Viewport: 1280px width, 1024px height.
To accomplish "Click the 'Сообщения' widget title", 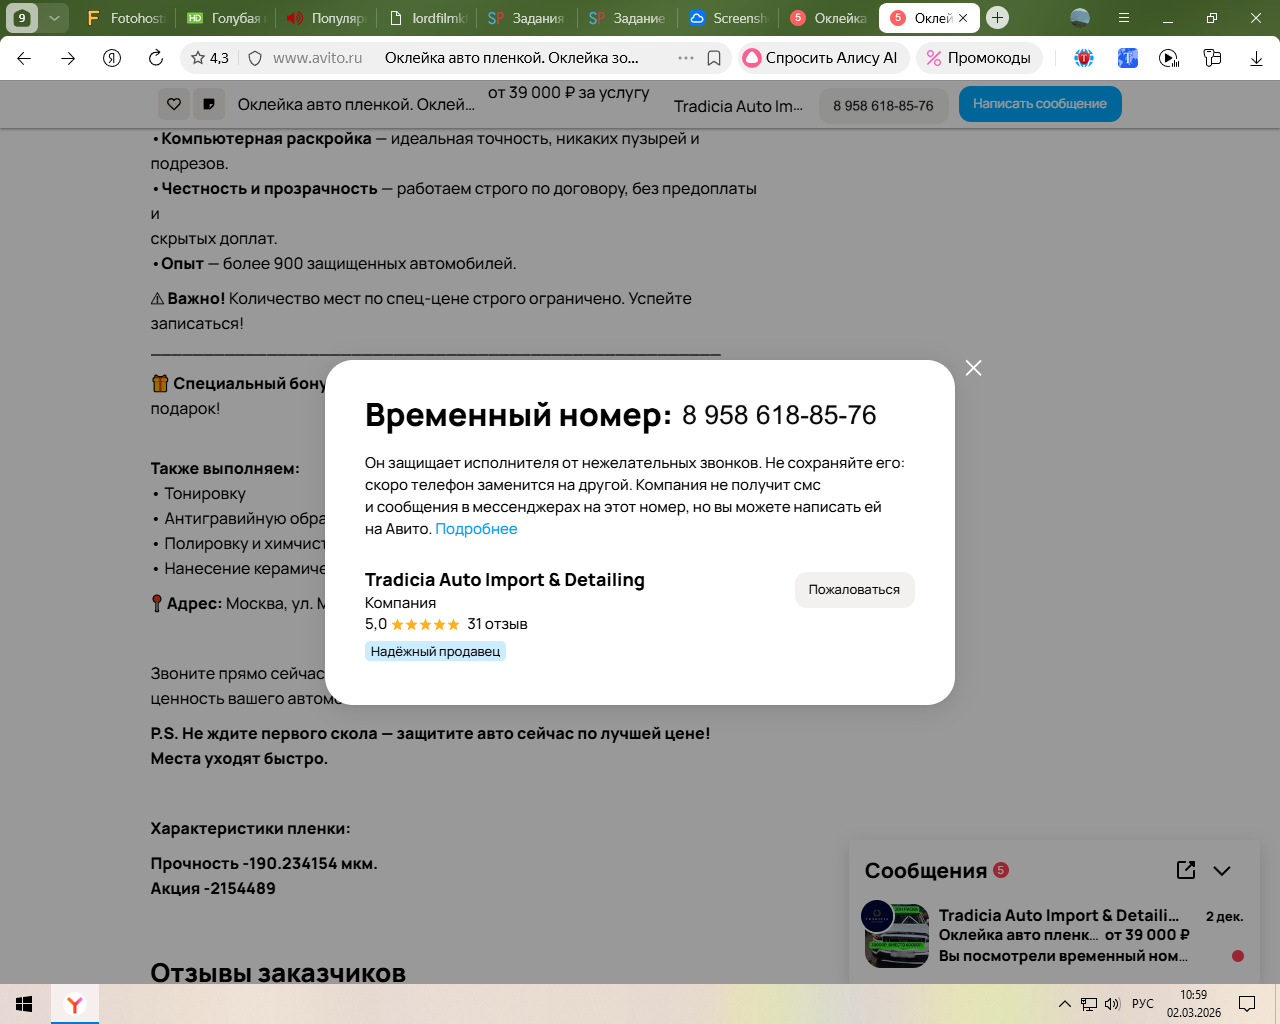I will 926,871.
